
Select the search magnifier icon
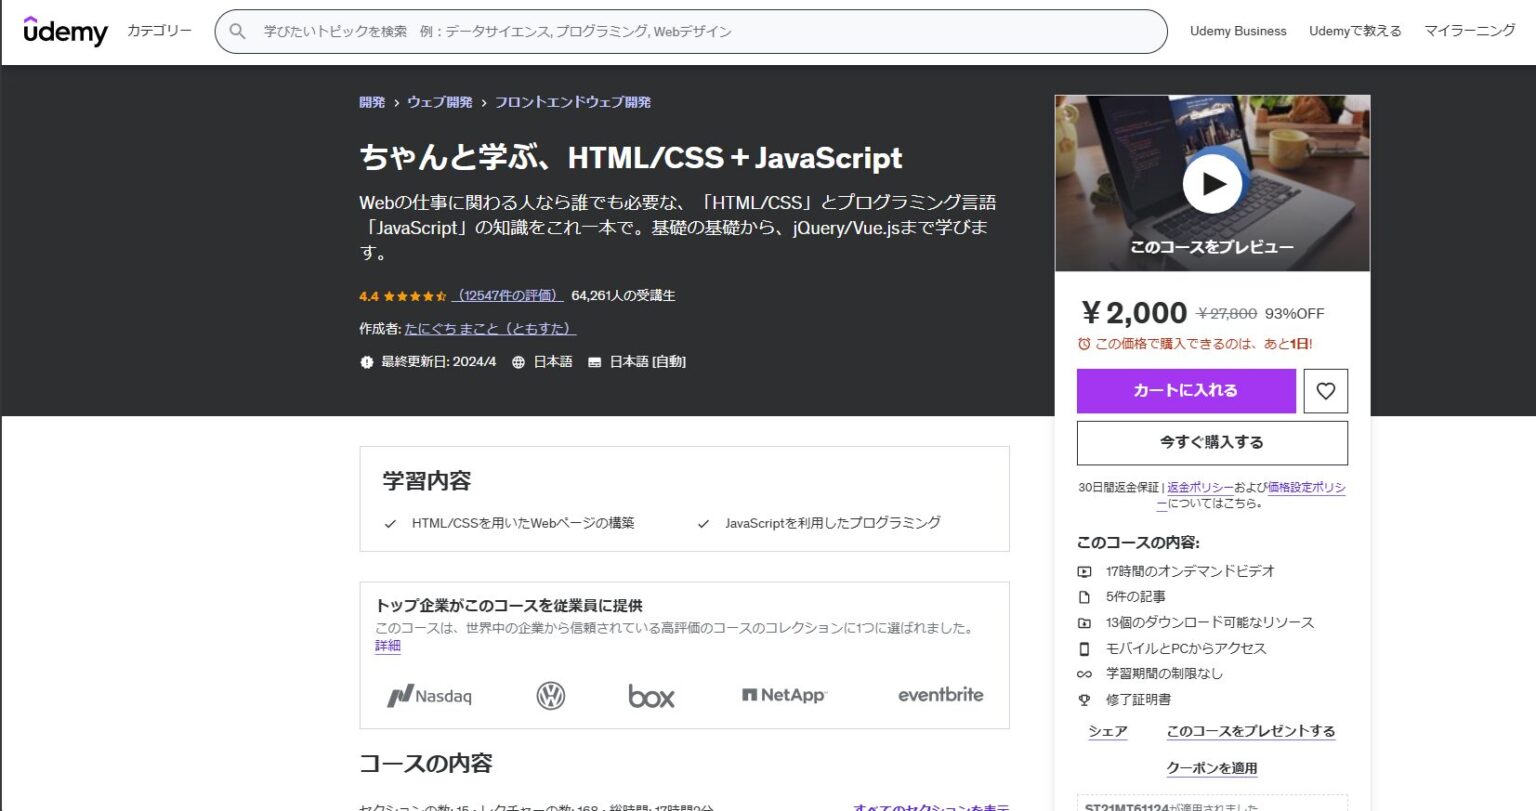coord(237,31)
